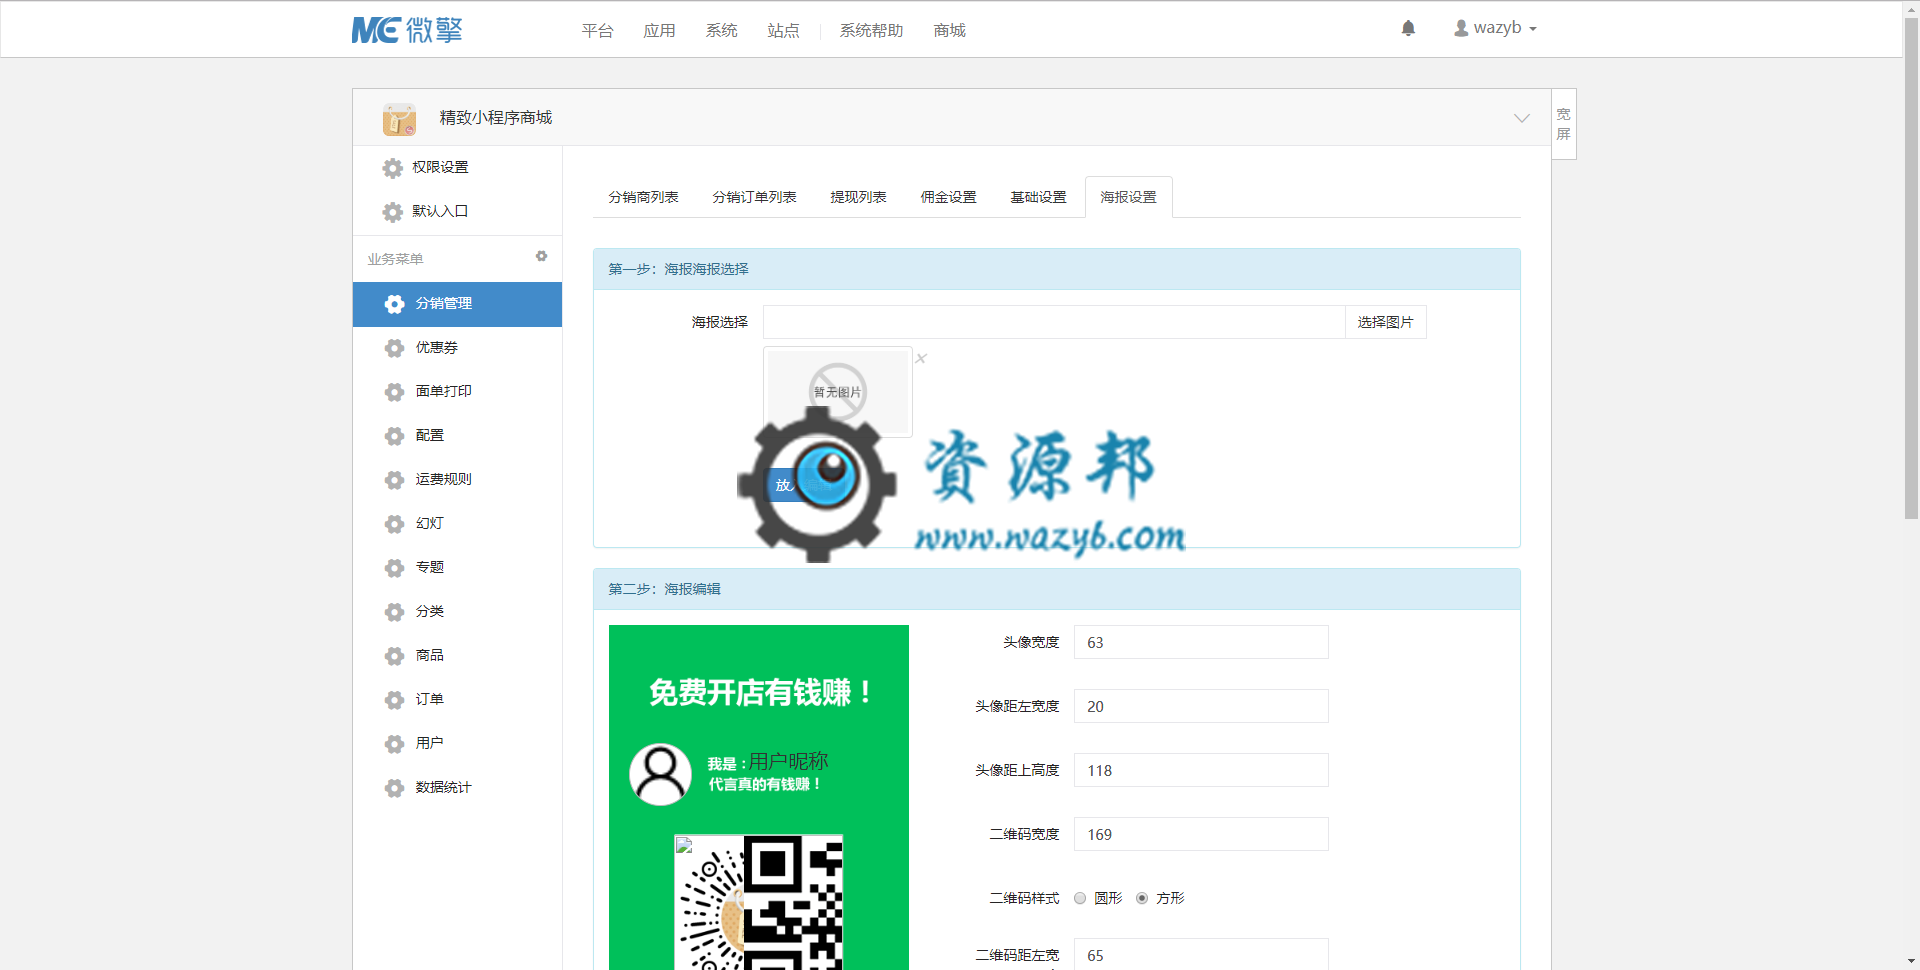Screen dimensions: 1920x970
Task: Open the notification bell
Action: [1408, 28]
